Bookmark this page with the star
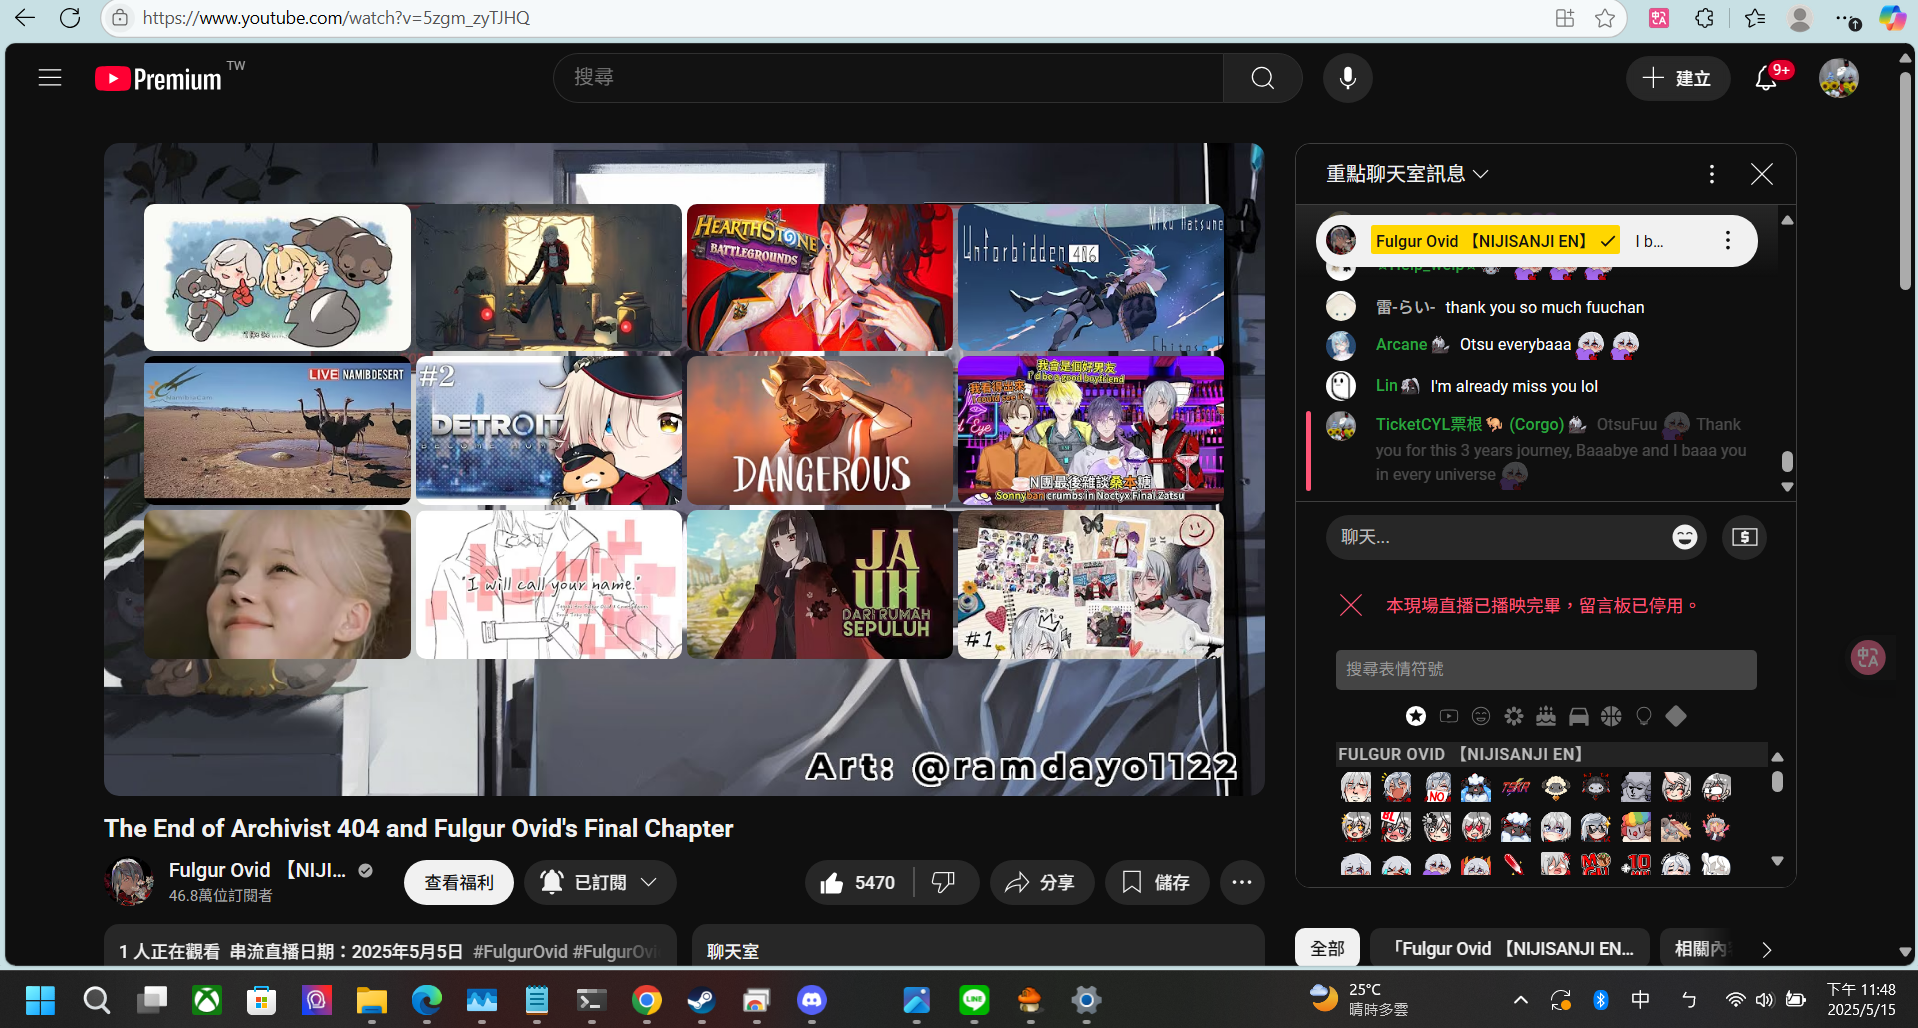This screenshot has height=1028, width=1918. tap(1604, 18)
